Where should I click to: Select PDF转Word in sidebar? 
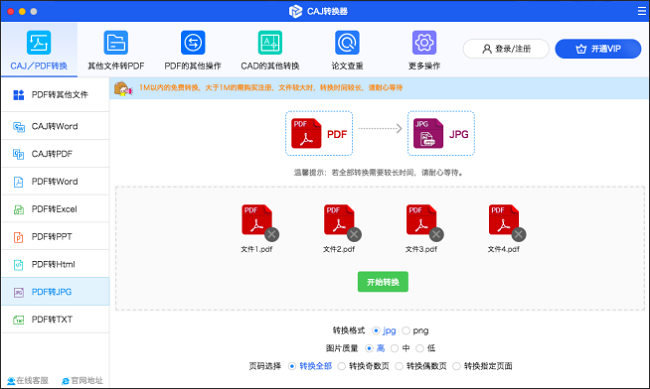[x=55, y=182]
